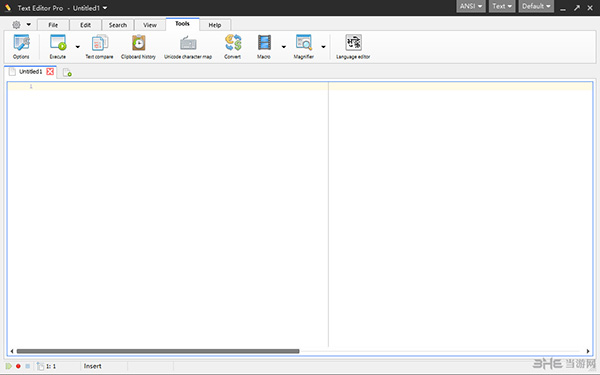600x375 pixels.
Task: Click the Text Editor Pro app icon
Action: pos(8,8)
